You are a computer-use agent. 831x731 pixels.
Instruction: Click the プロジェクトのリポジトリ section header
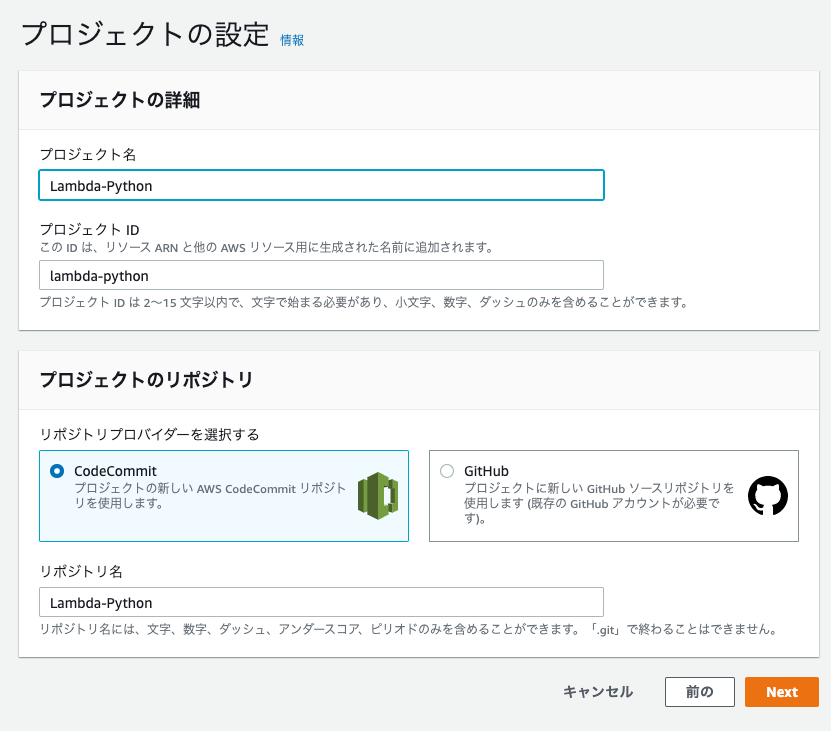click(146, 380)
